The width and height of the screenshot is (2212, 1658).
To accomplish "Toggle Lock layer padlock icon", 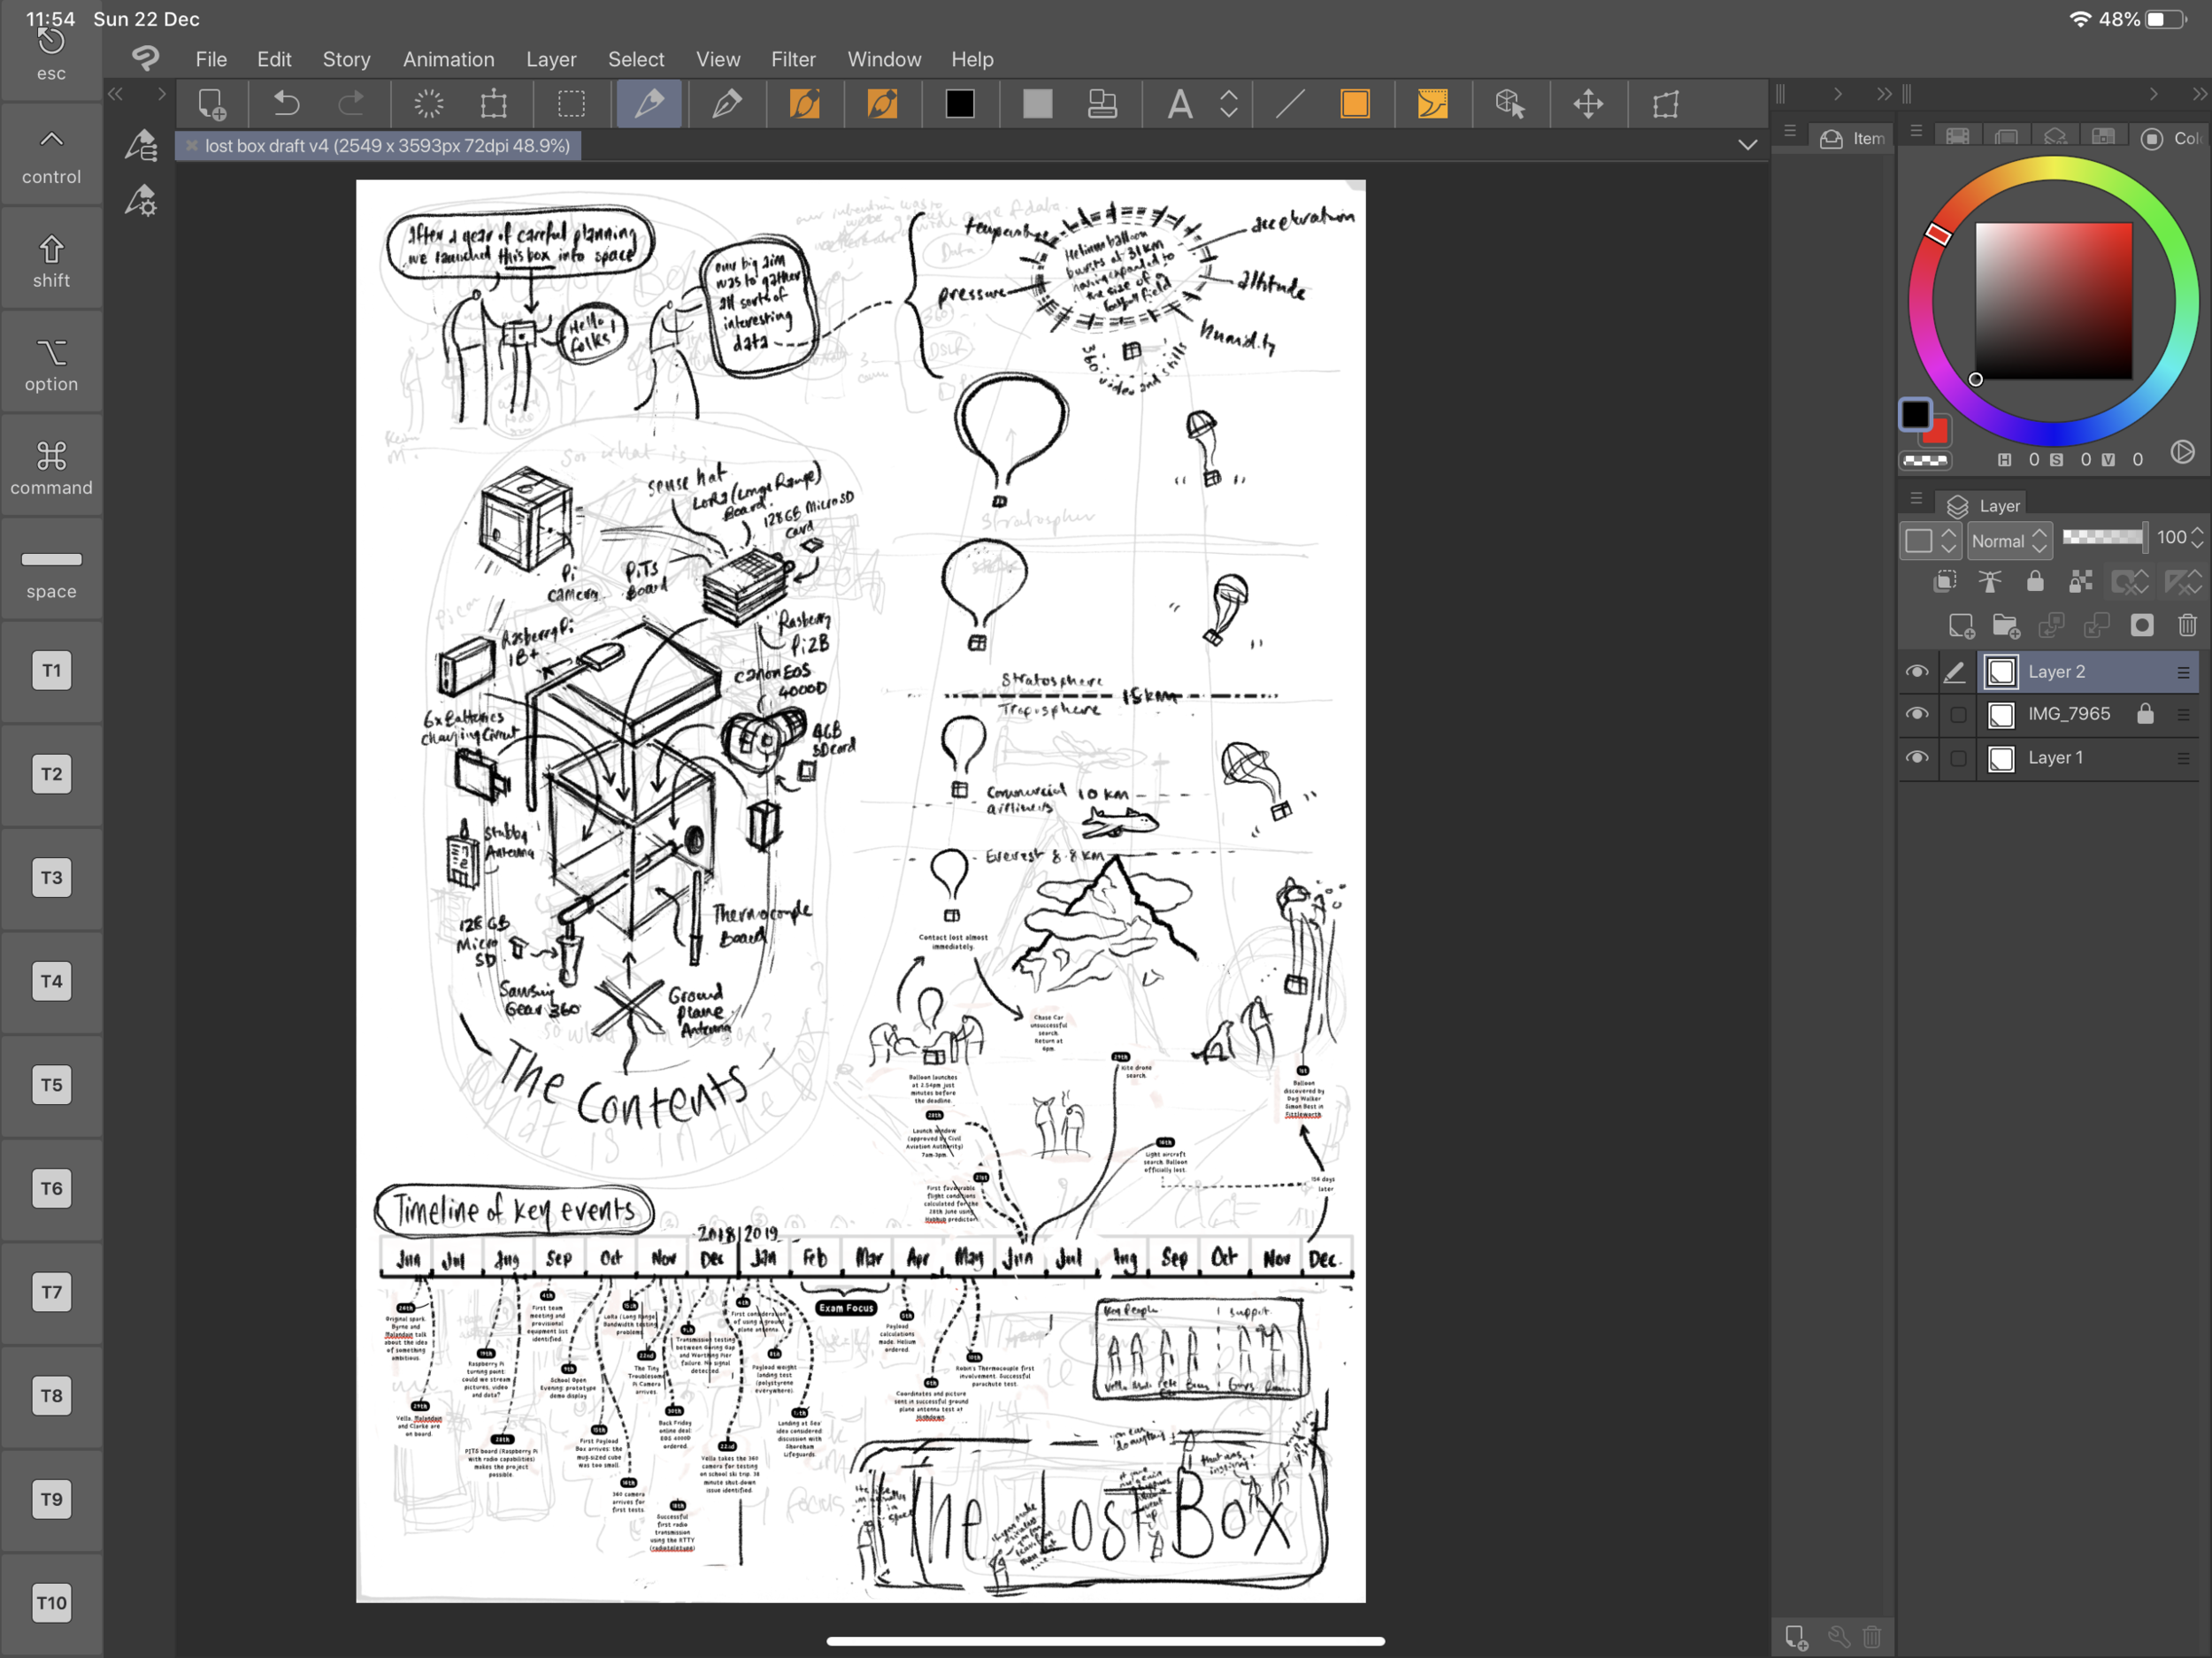I will [x=2035, y=582].
